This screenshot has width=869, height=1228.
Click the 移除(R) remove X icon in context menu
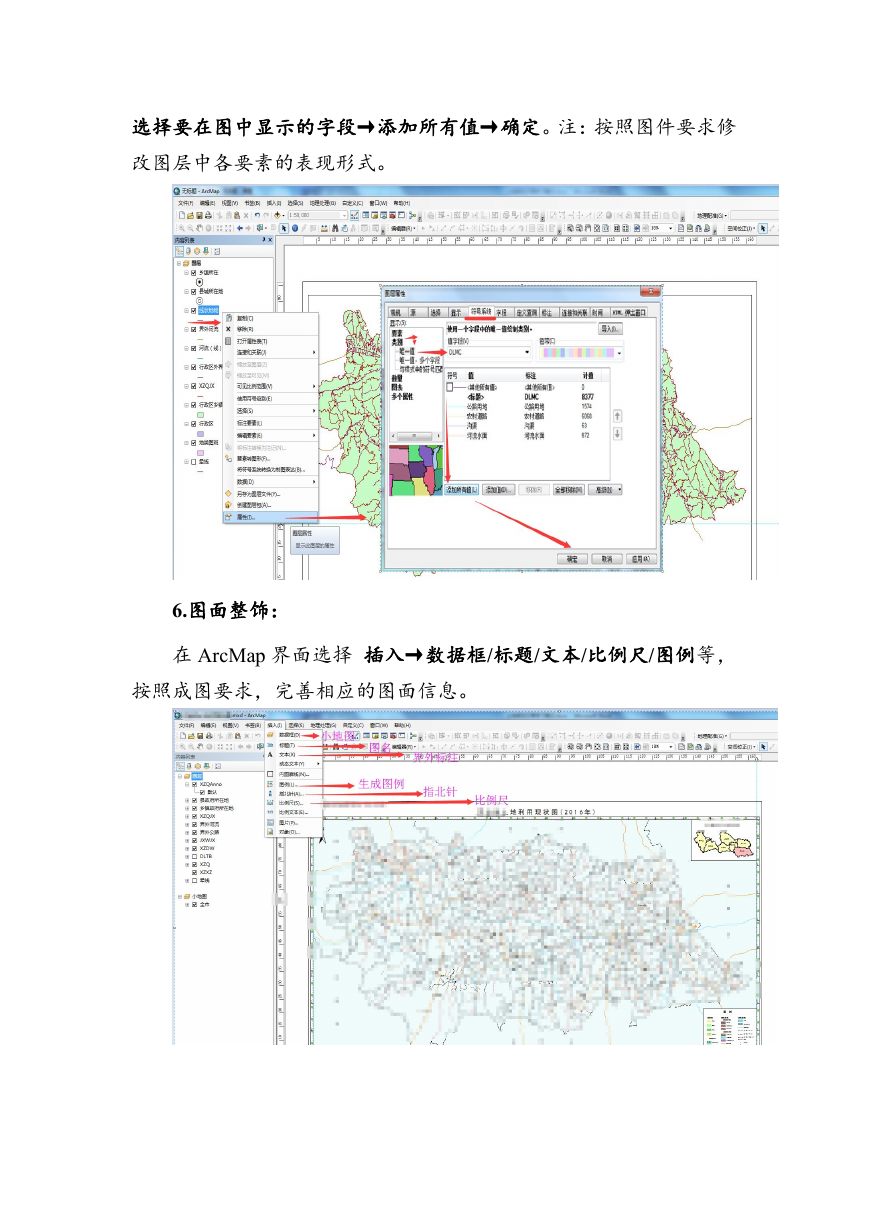click(x=228, y=329)
